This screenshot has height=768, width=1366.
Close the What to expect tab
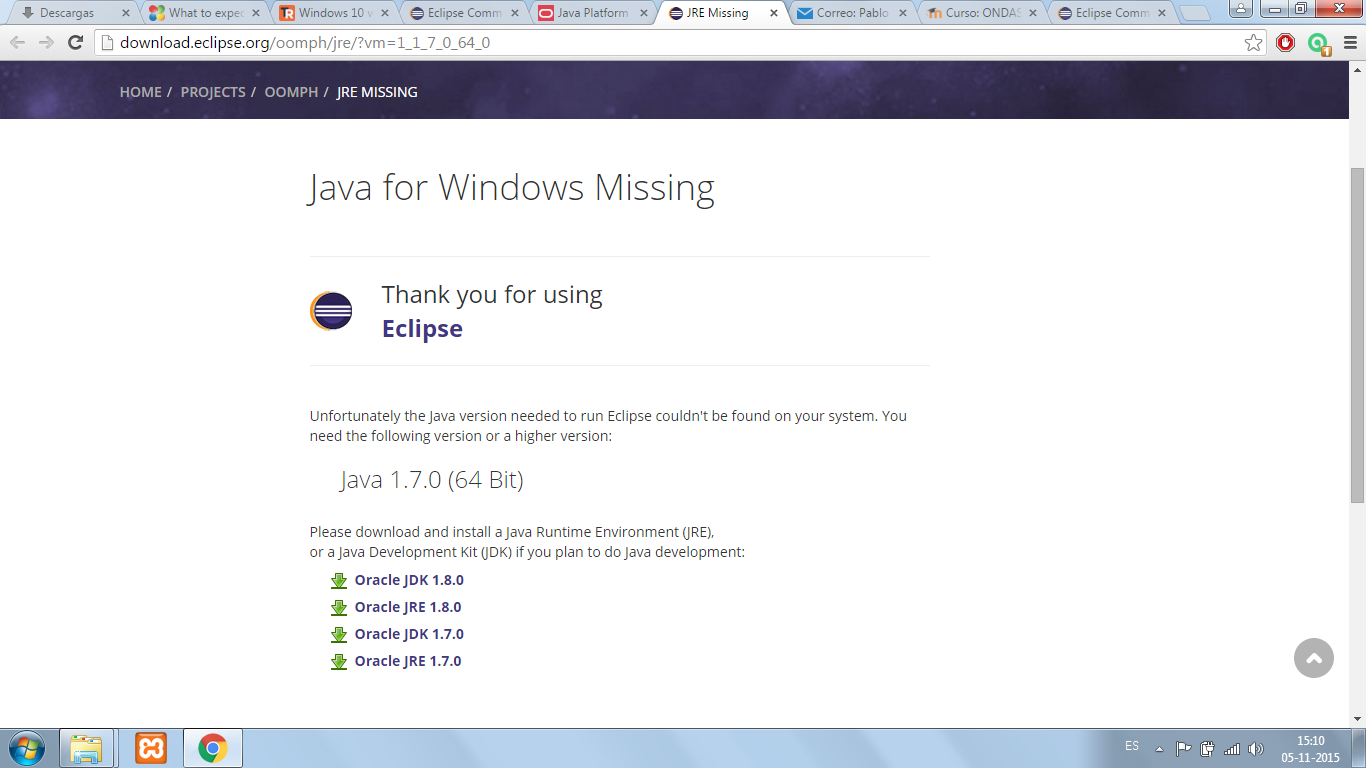(255, 14)
